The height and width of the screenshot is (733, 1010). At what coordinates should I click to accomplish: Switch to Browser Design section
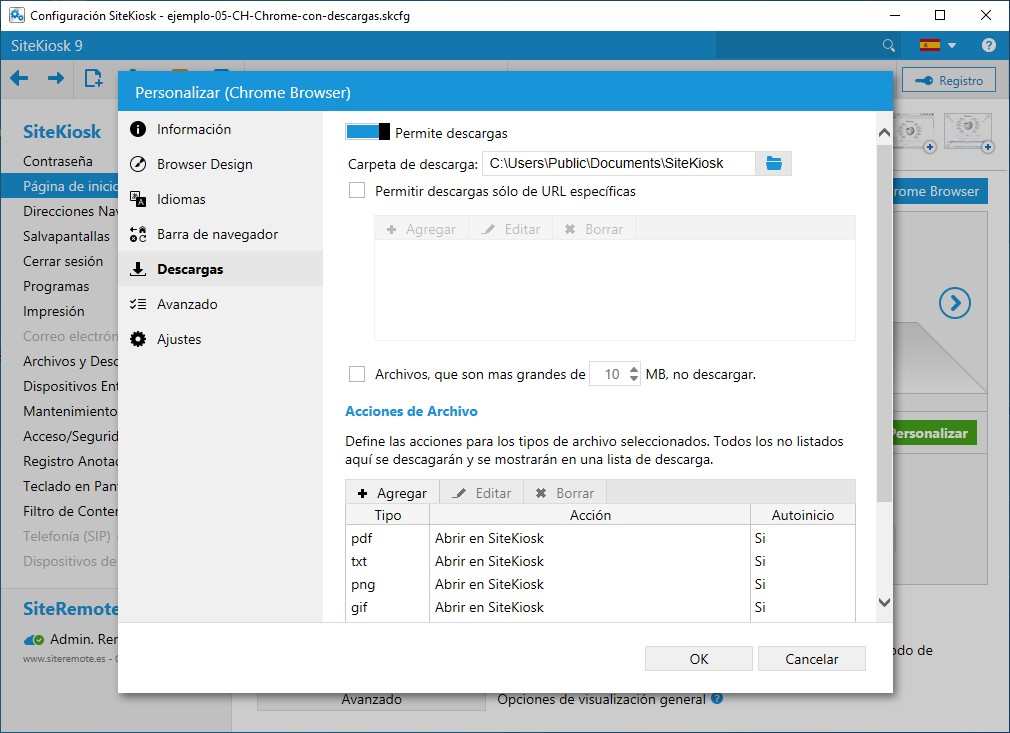click(204, 164)
